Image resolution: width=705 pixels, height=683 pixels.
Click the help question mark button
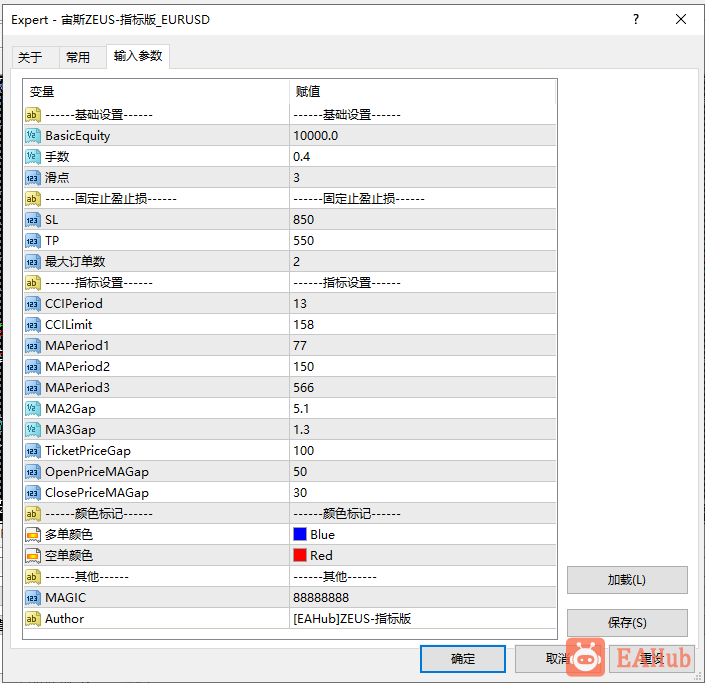pos(636,19)
